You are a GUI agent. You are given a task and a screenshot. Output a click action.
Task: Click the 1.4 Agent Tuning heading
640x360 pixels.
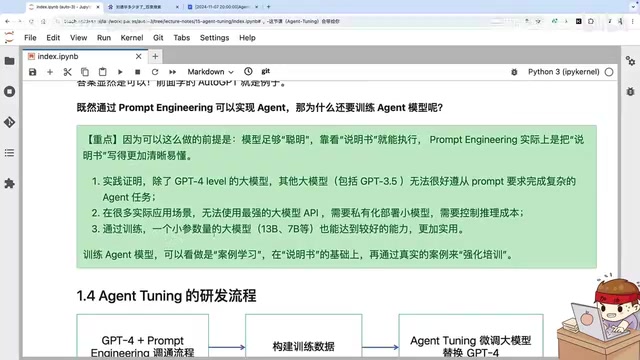click(x=167, y=296)
